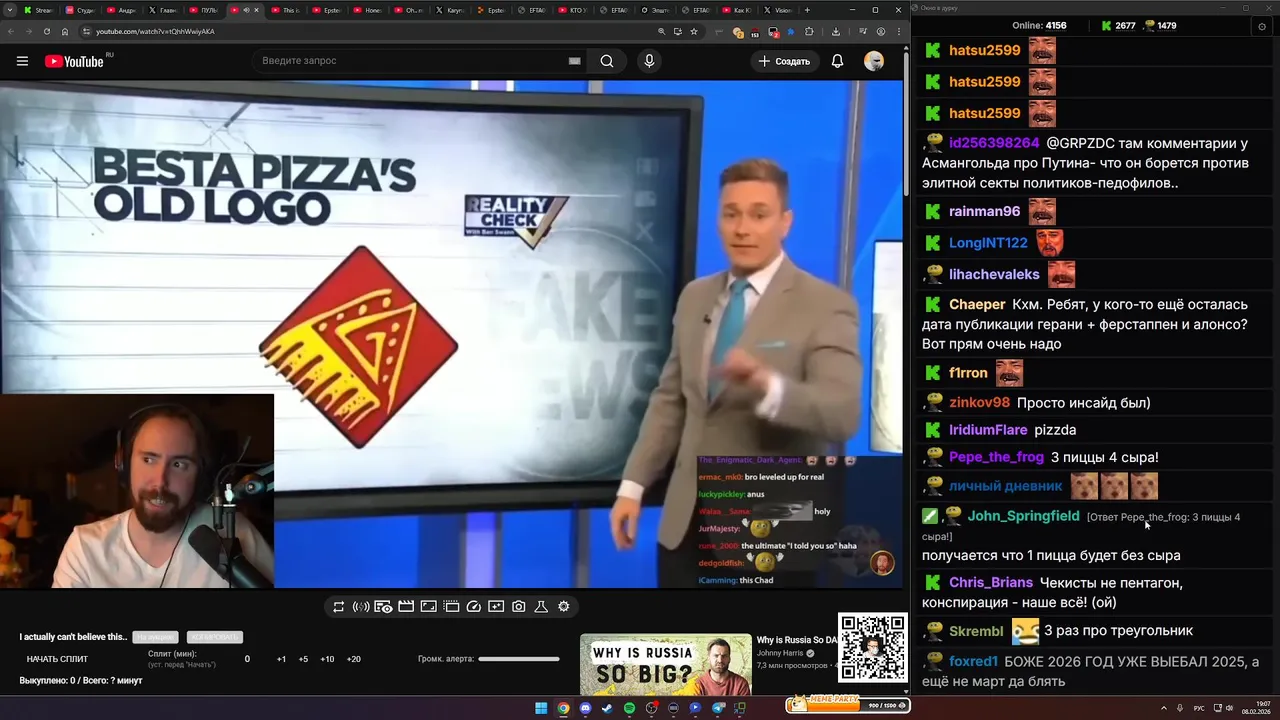Viewport: 1280px width, 720px height.
Task: Open Steam from taskbar
Action: 607,708
